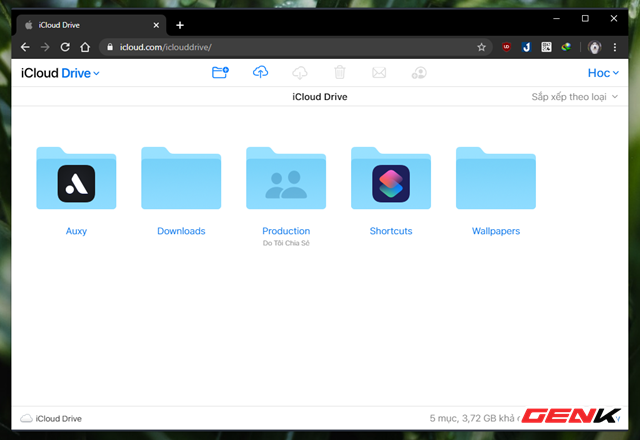The image size is (640, 440).
Task: Click the Wallpapers folder name
Action: [496, 231]
